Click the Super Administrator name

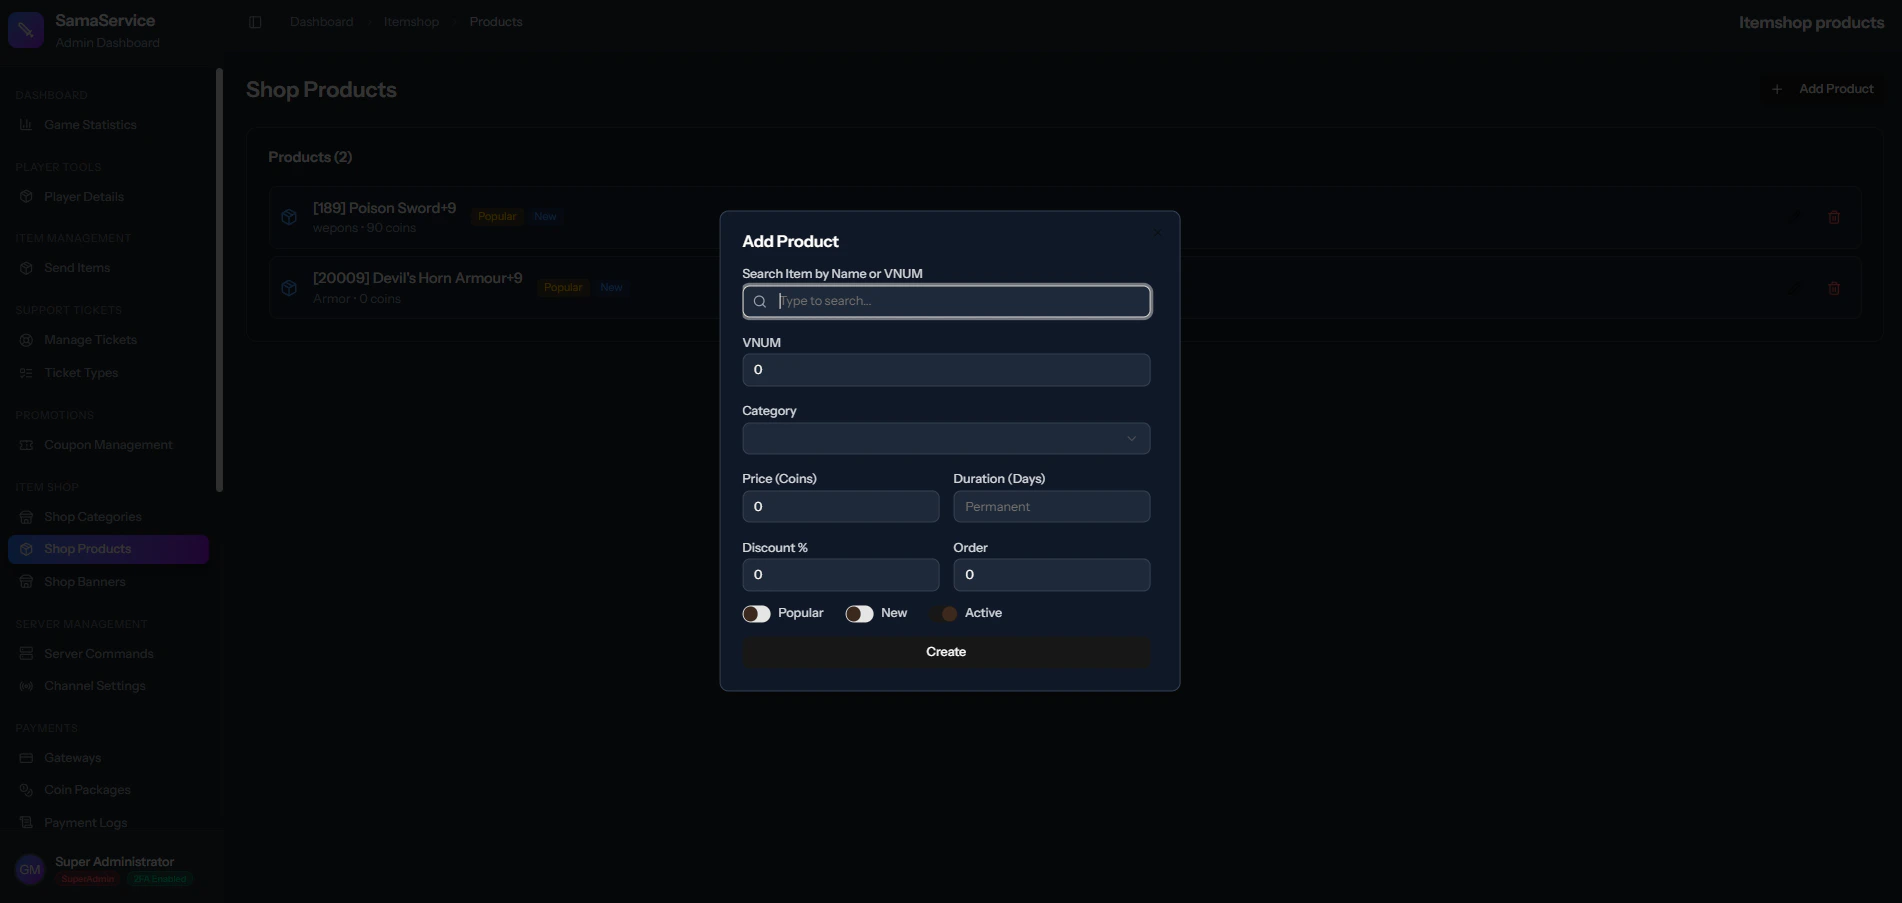pos(114,862)
